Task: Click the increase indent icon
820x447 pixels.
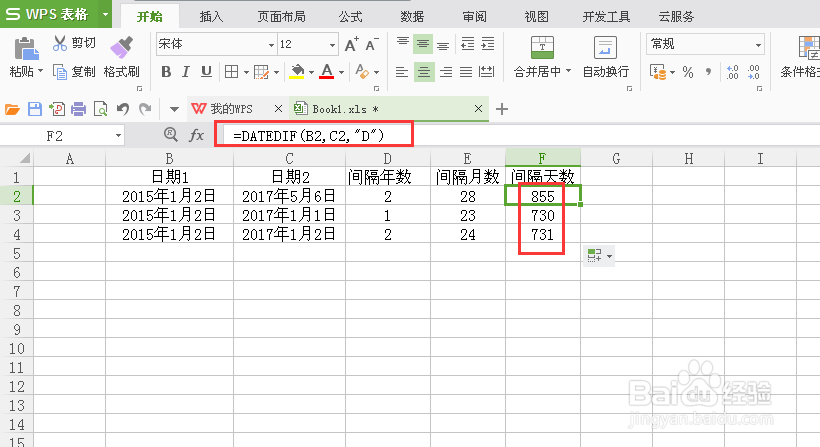Action: (487, 44)
